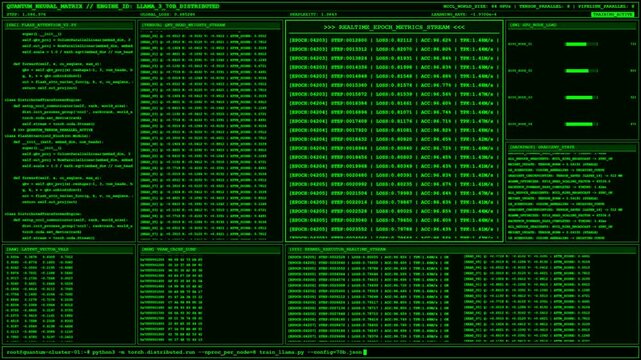Click the epoch row with STEP:0017920
Viewport: 641px width, 360px height.
[394, 130]
